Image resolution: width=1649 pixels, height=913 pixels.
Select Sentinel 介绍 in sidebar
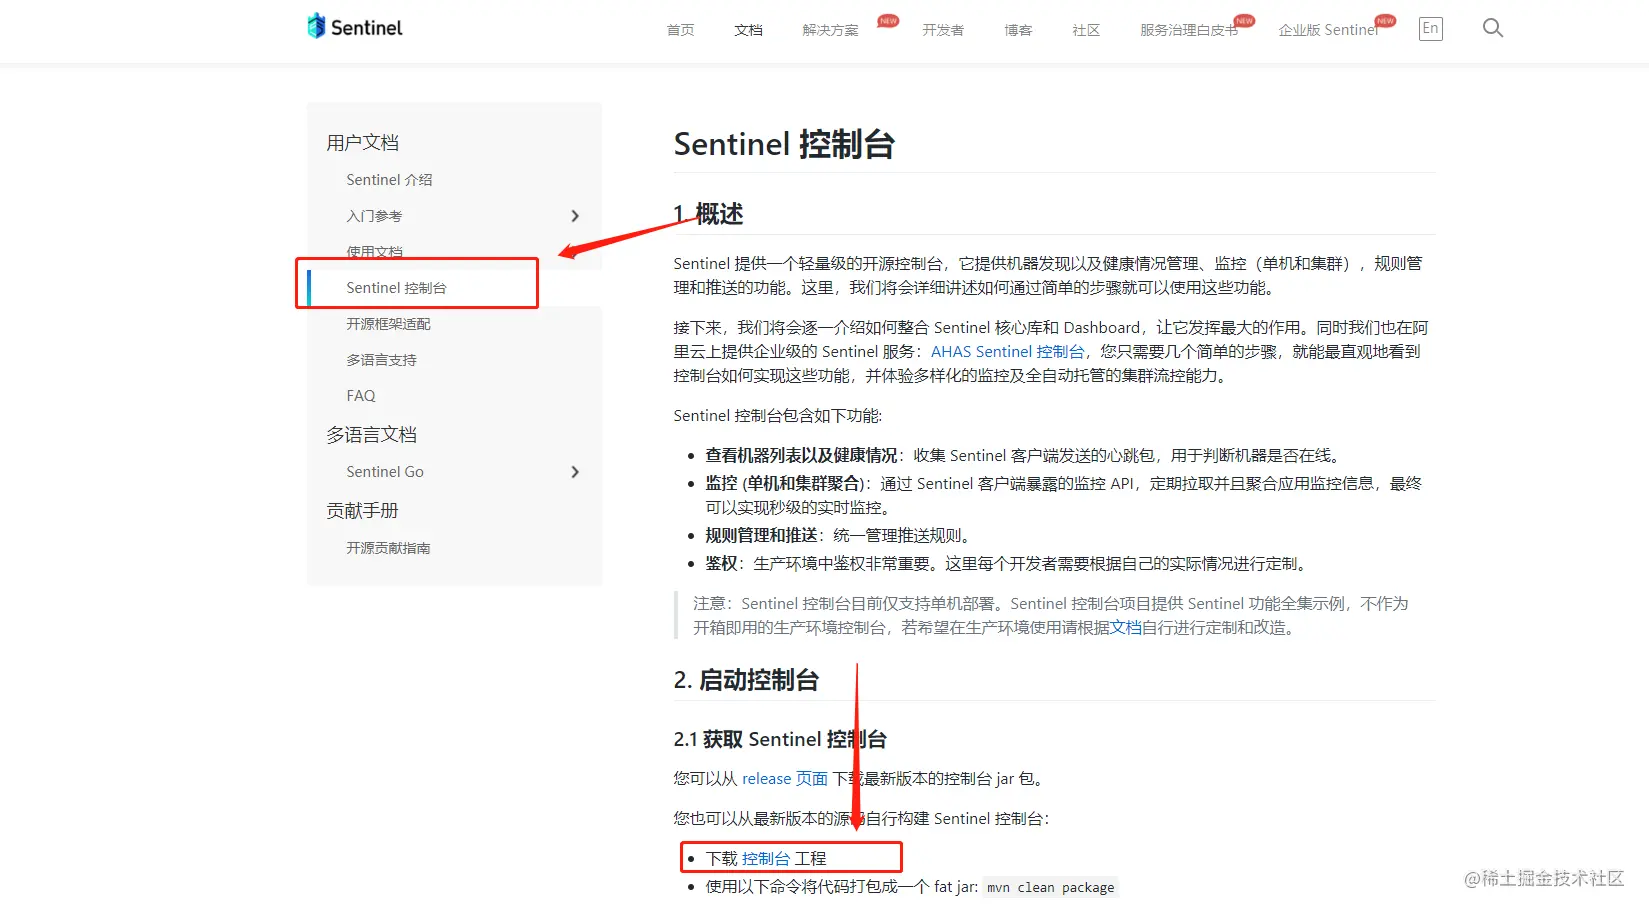[389, 180]
